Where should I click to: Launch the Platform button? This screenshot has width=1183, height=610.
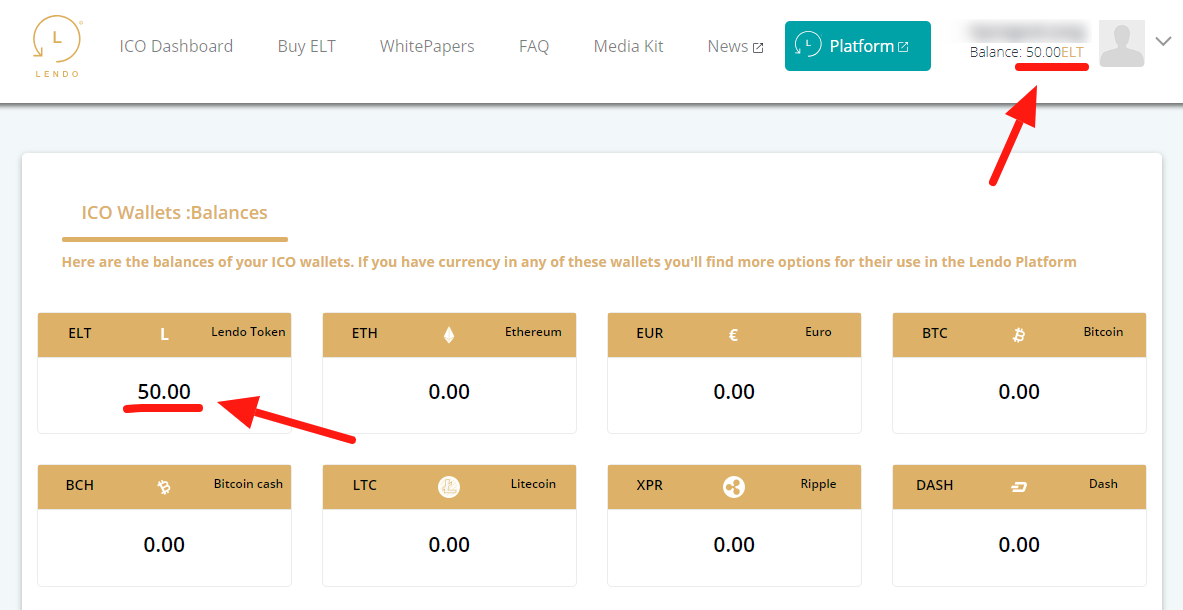click(x=858, y=46)
